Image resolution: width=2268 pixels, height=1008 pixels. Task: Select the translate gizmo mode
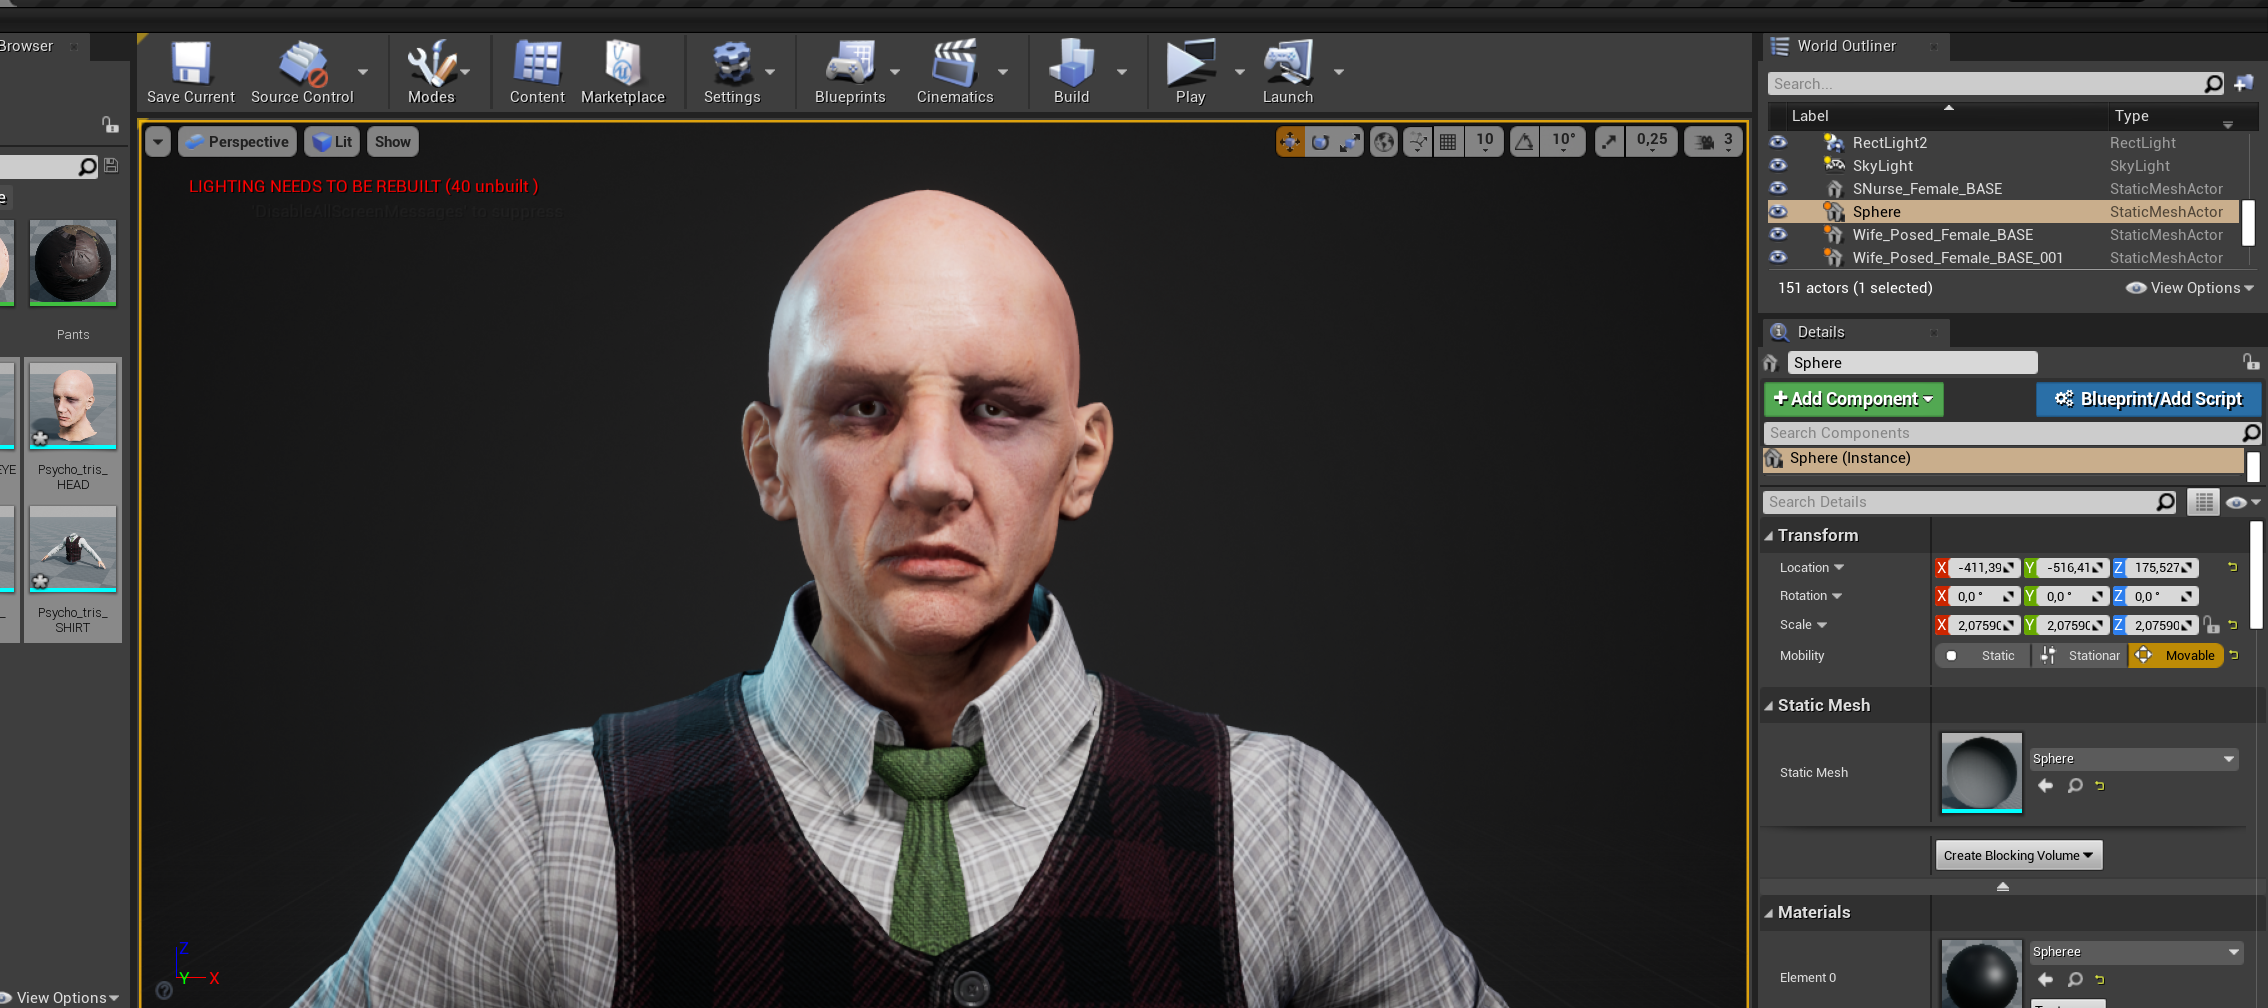coord(1290,142)
